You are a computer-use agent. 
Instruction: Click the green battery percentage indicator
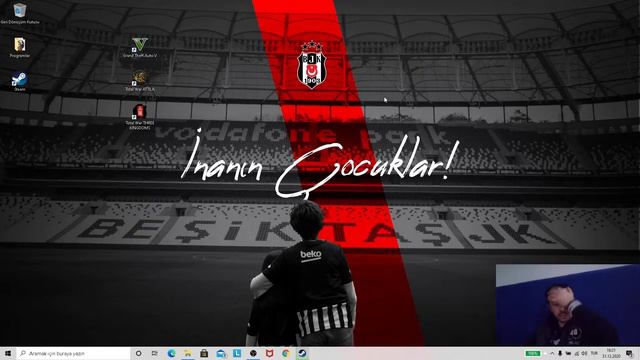point(533,353)
